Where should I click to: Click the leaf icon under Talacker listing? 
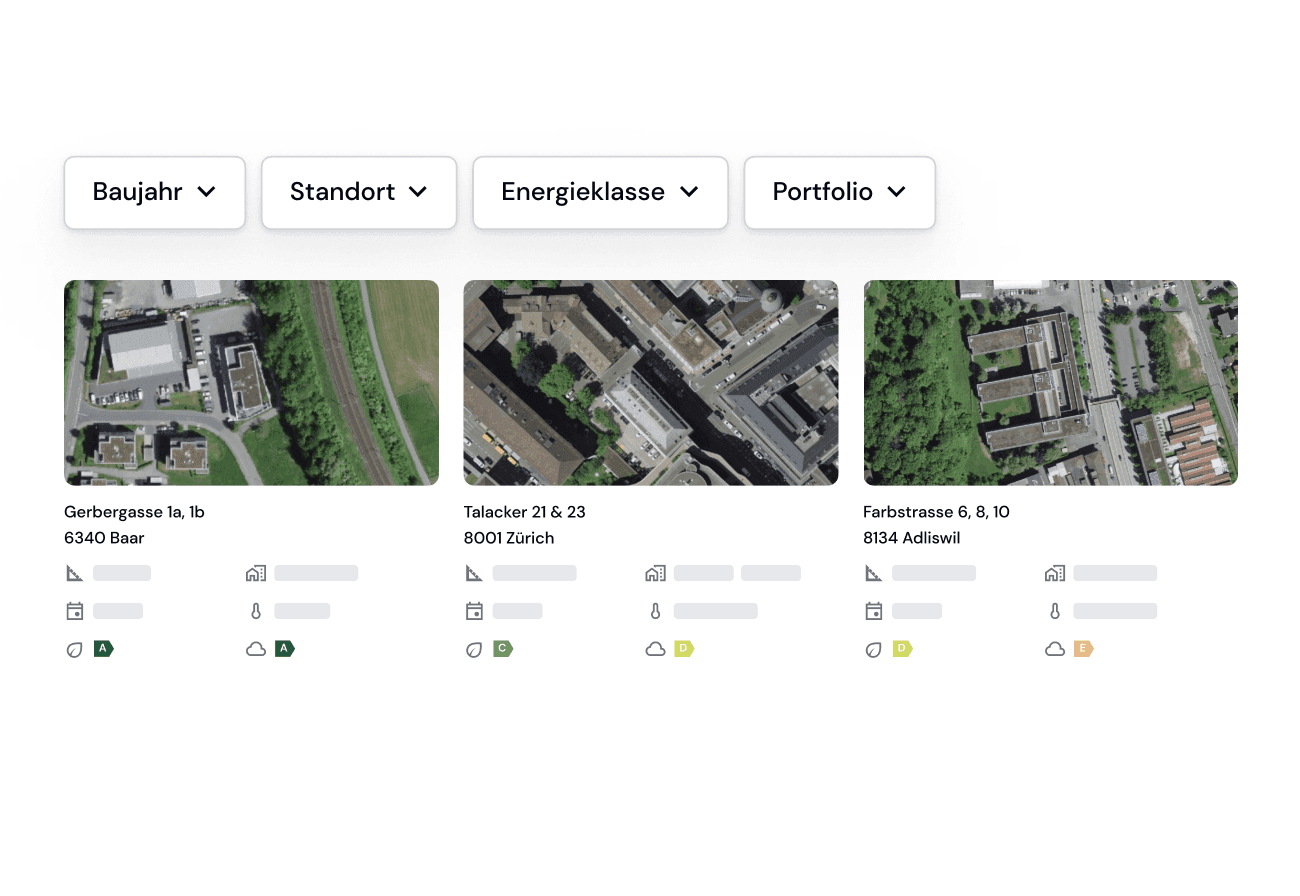(x=474, y=649)
